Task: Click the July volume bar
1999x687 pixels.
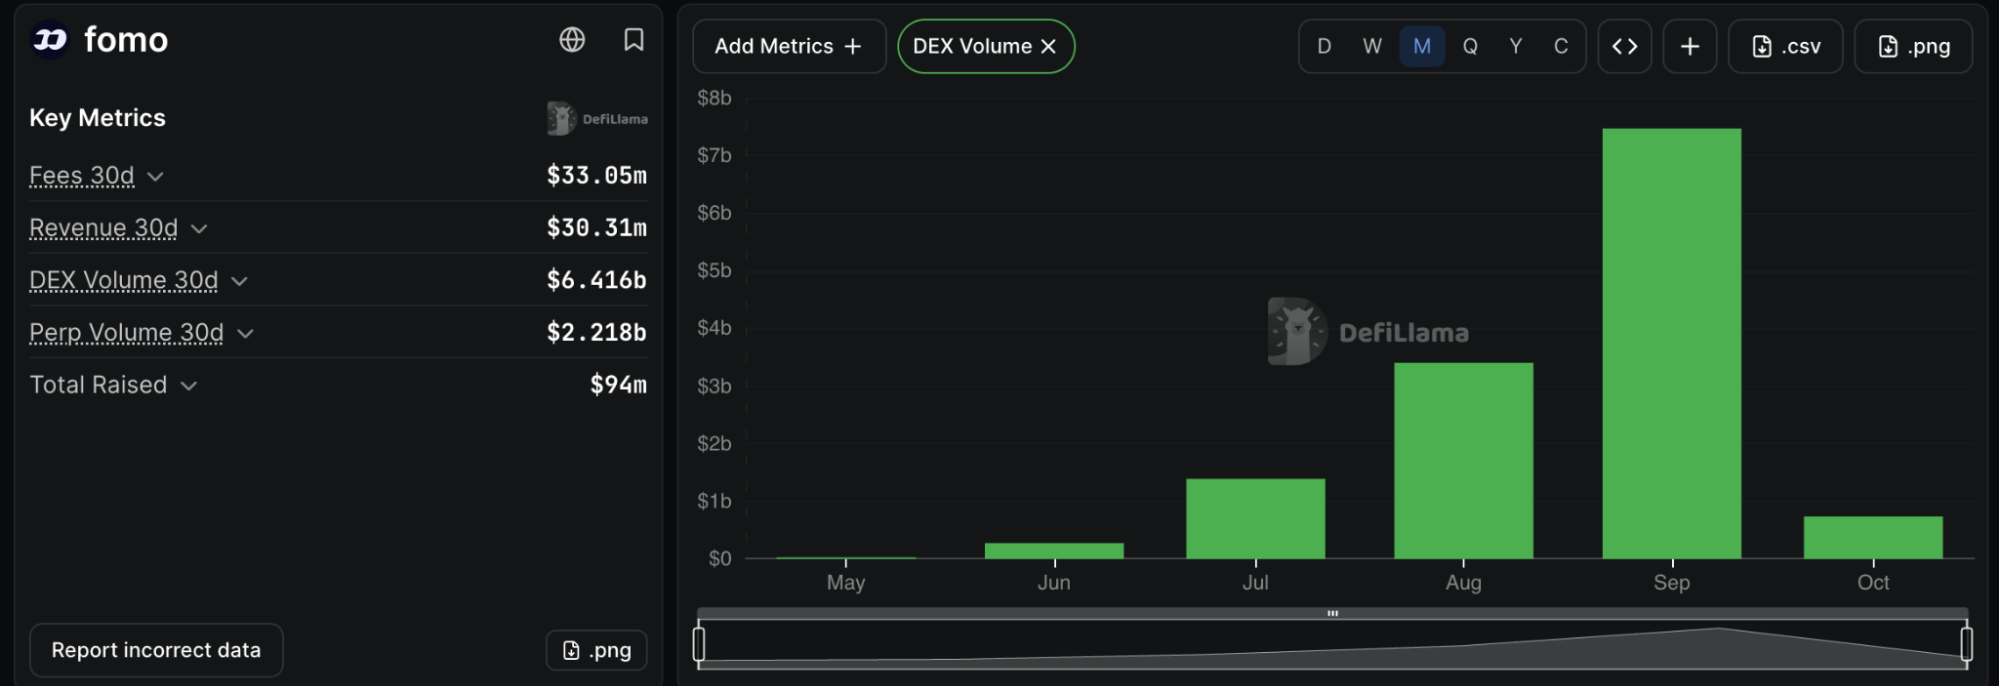Action: (1256, 518)
